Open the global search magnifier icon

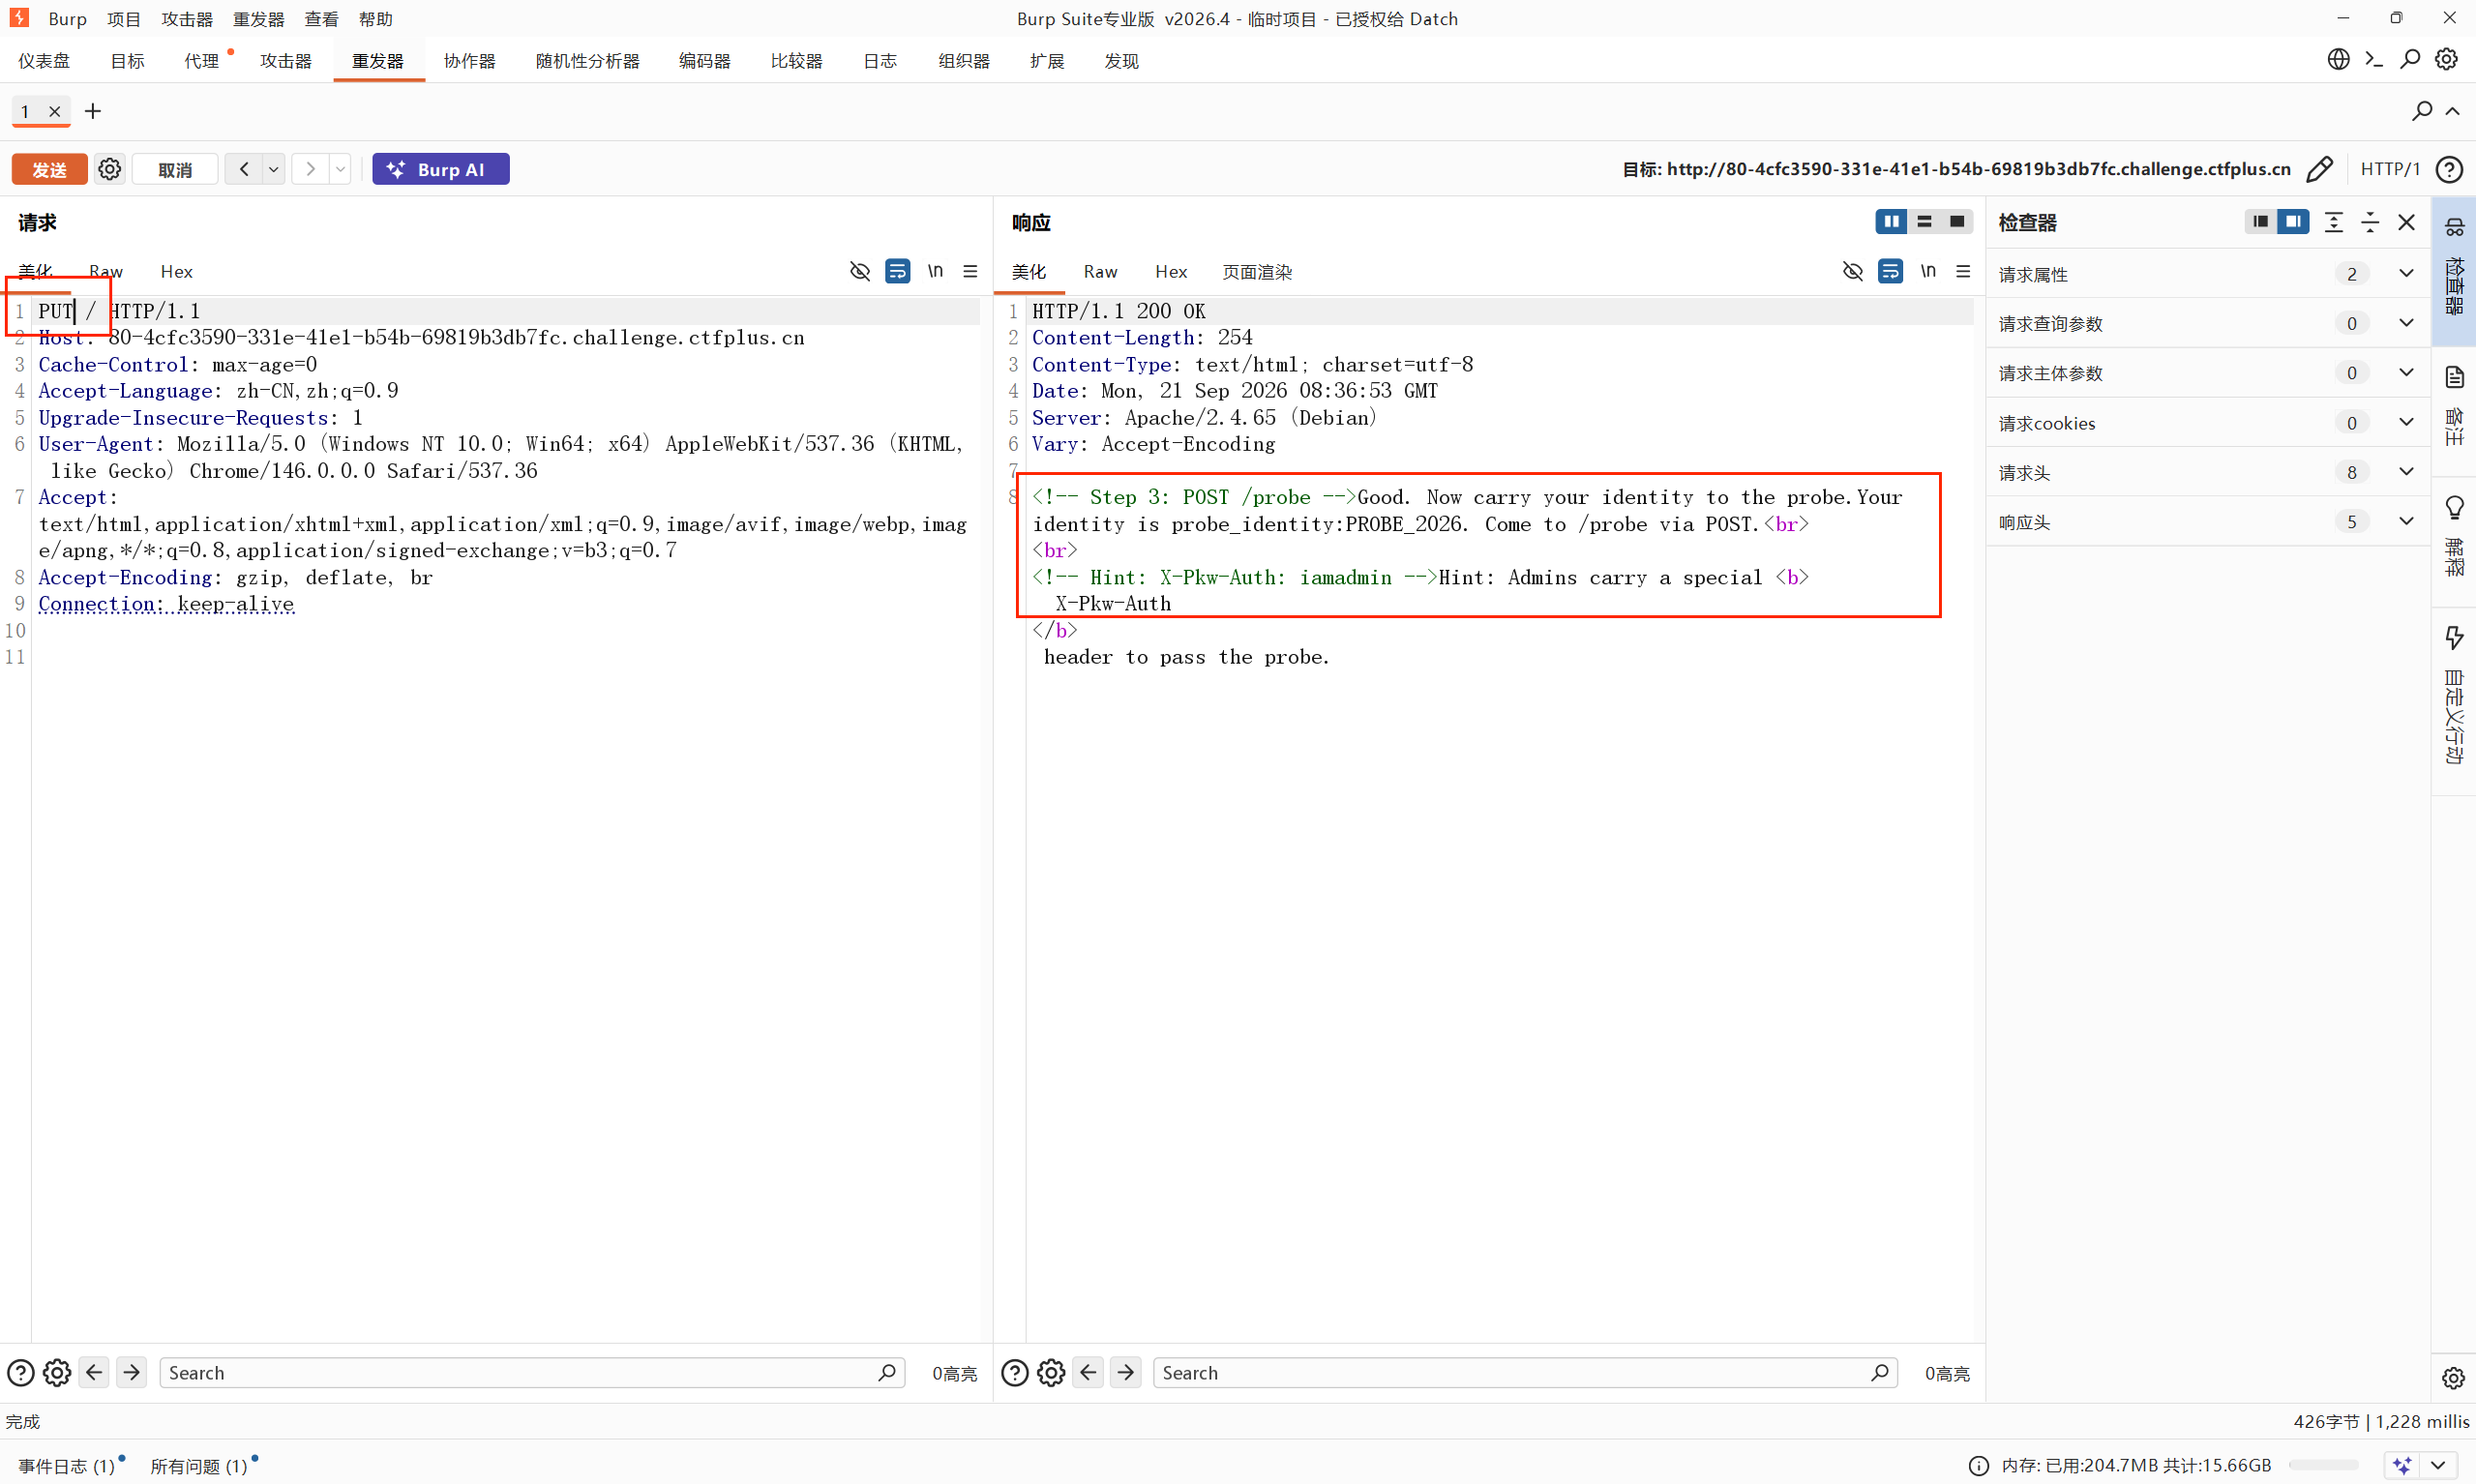click(x=2410, y=59)
